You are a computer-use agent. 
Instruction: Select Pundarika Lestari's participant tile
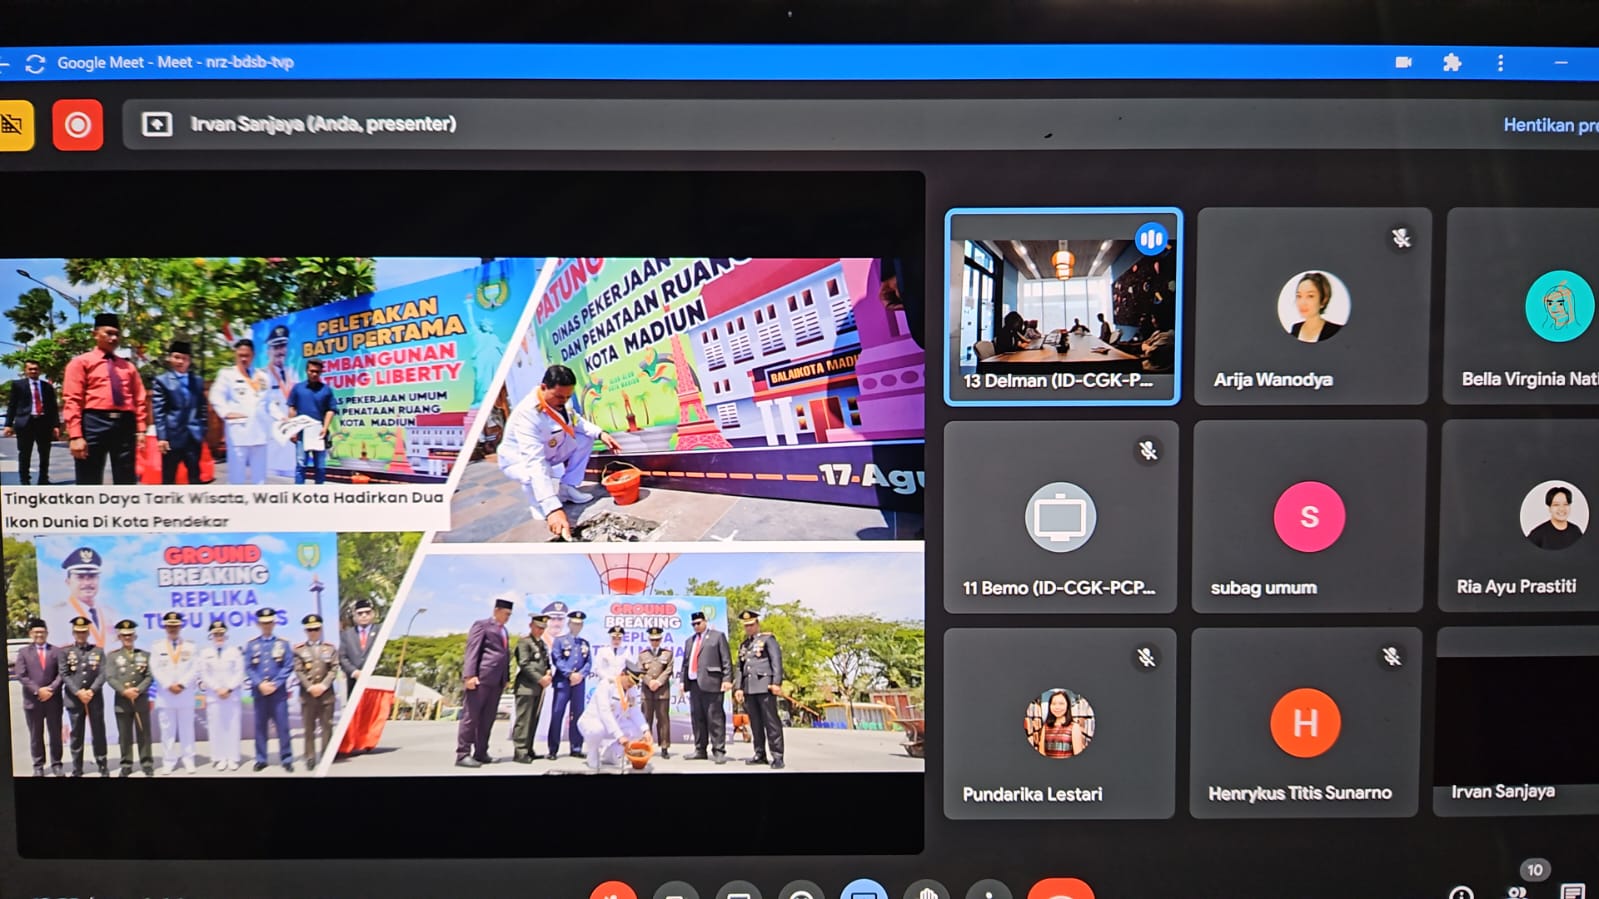[x=1059, y=723]
